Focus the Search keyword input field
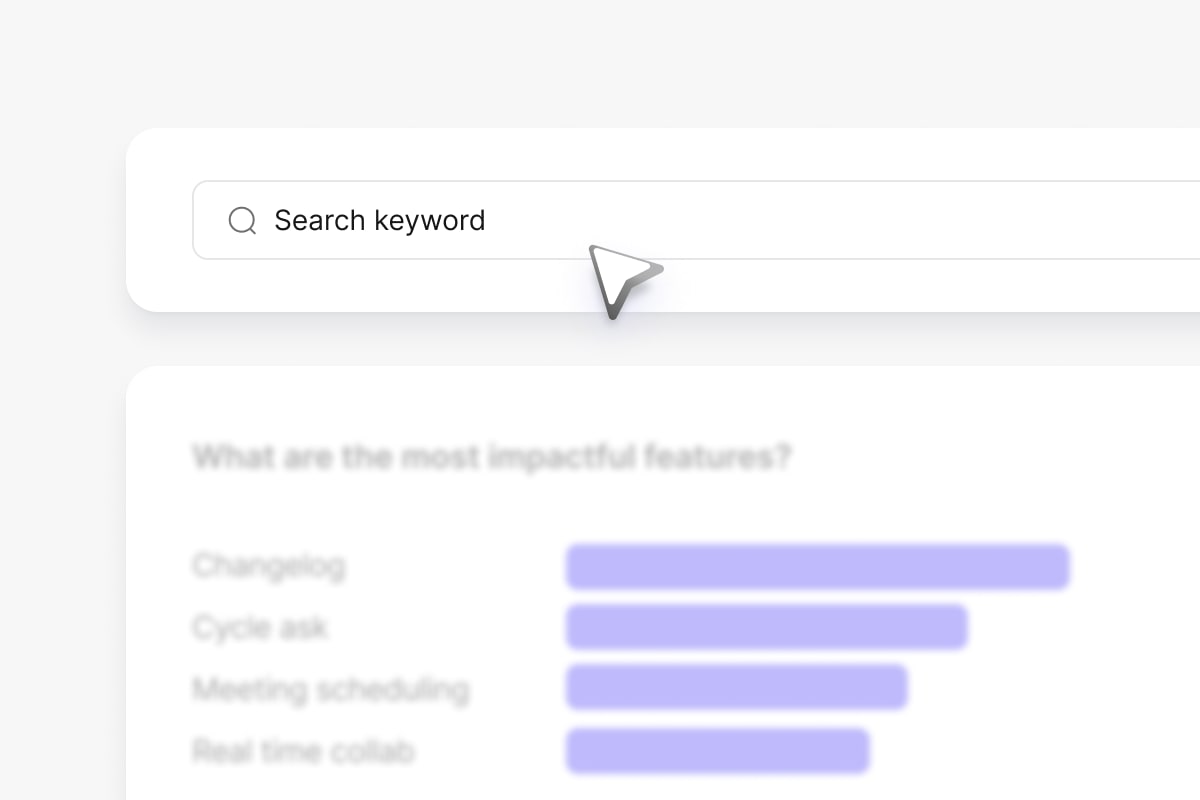The width and height of the screenshot is (1200, 800). click(700, 220)
